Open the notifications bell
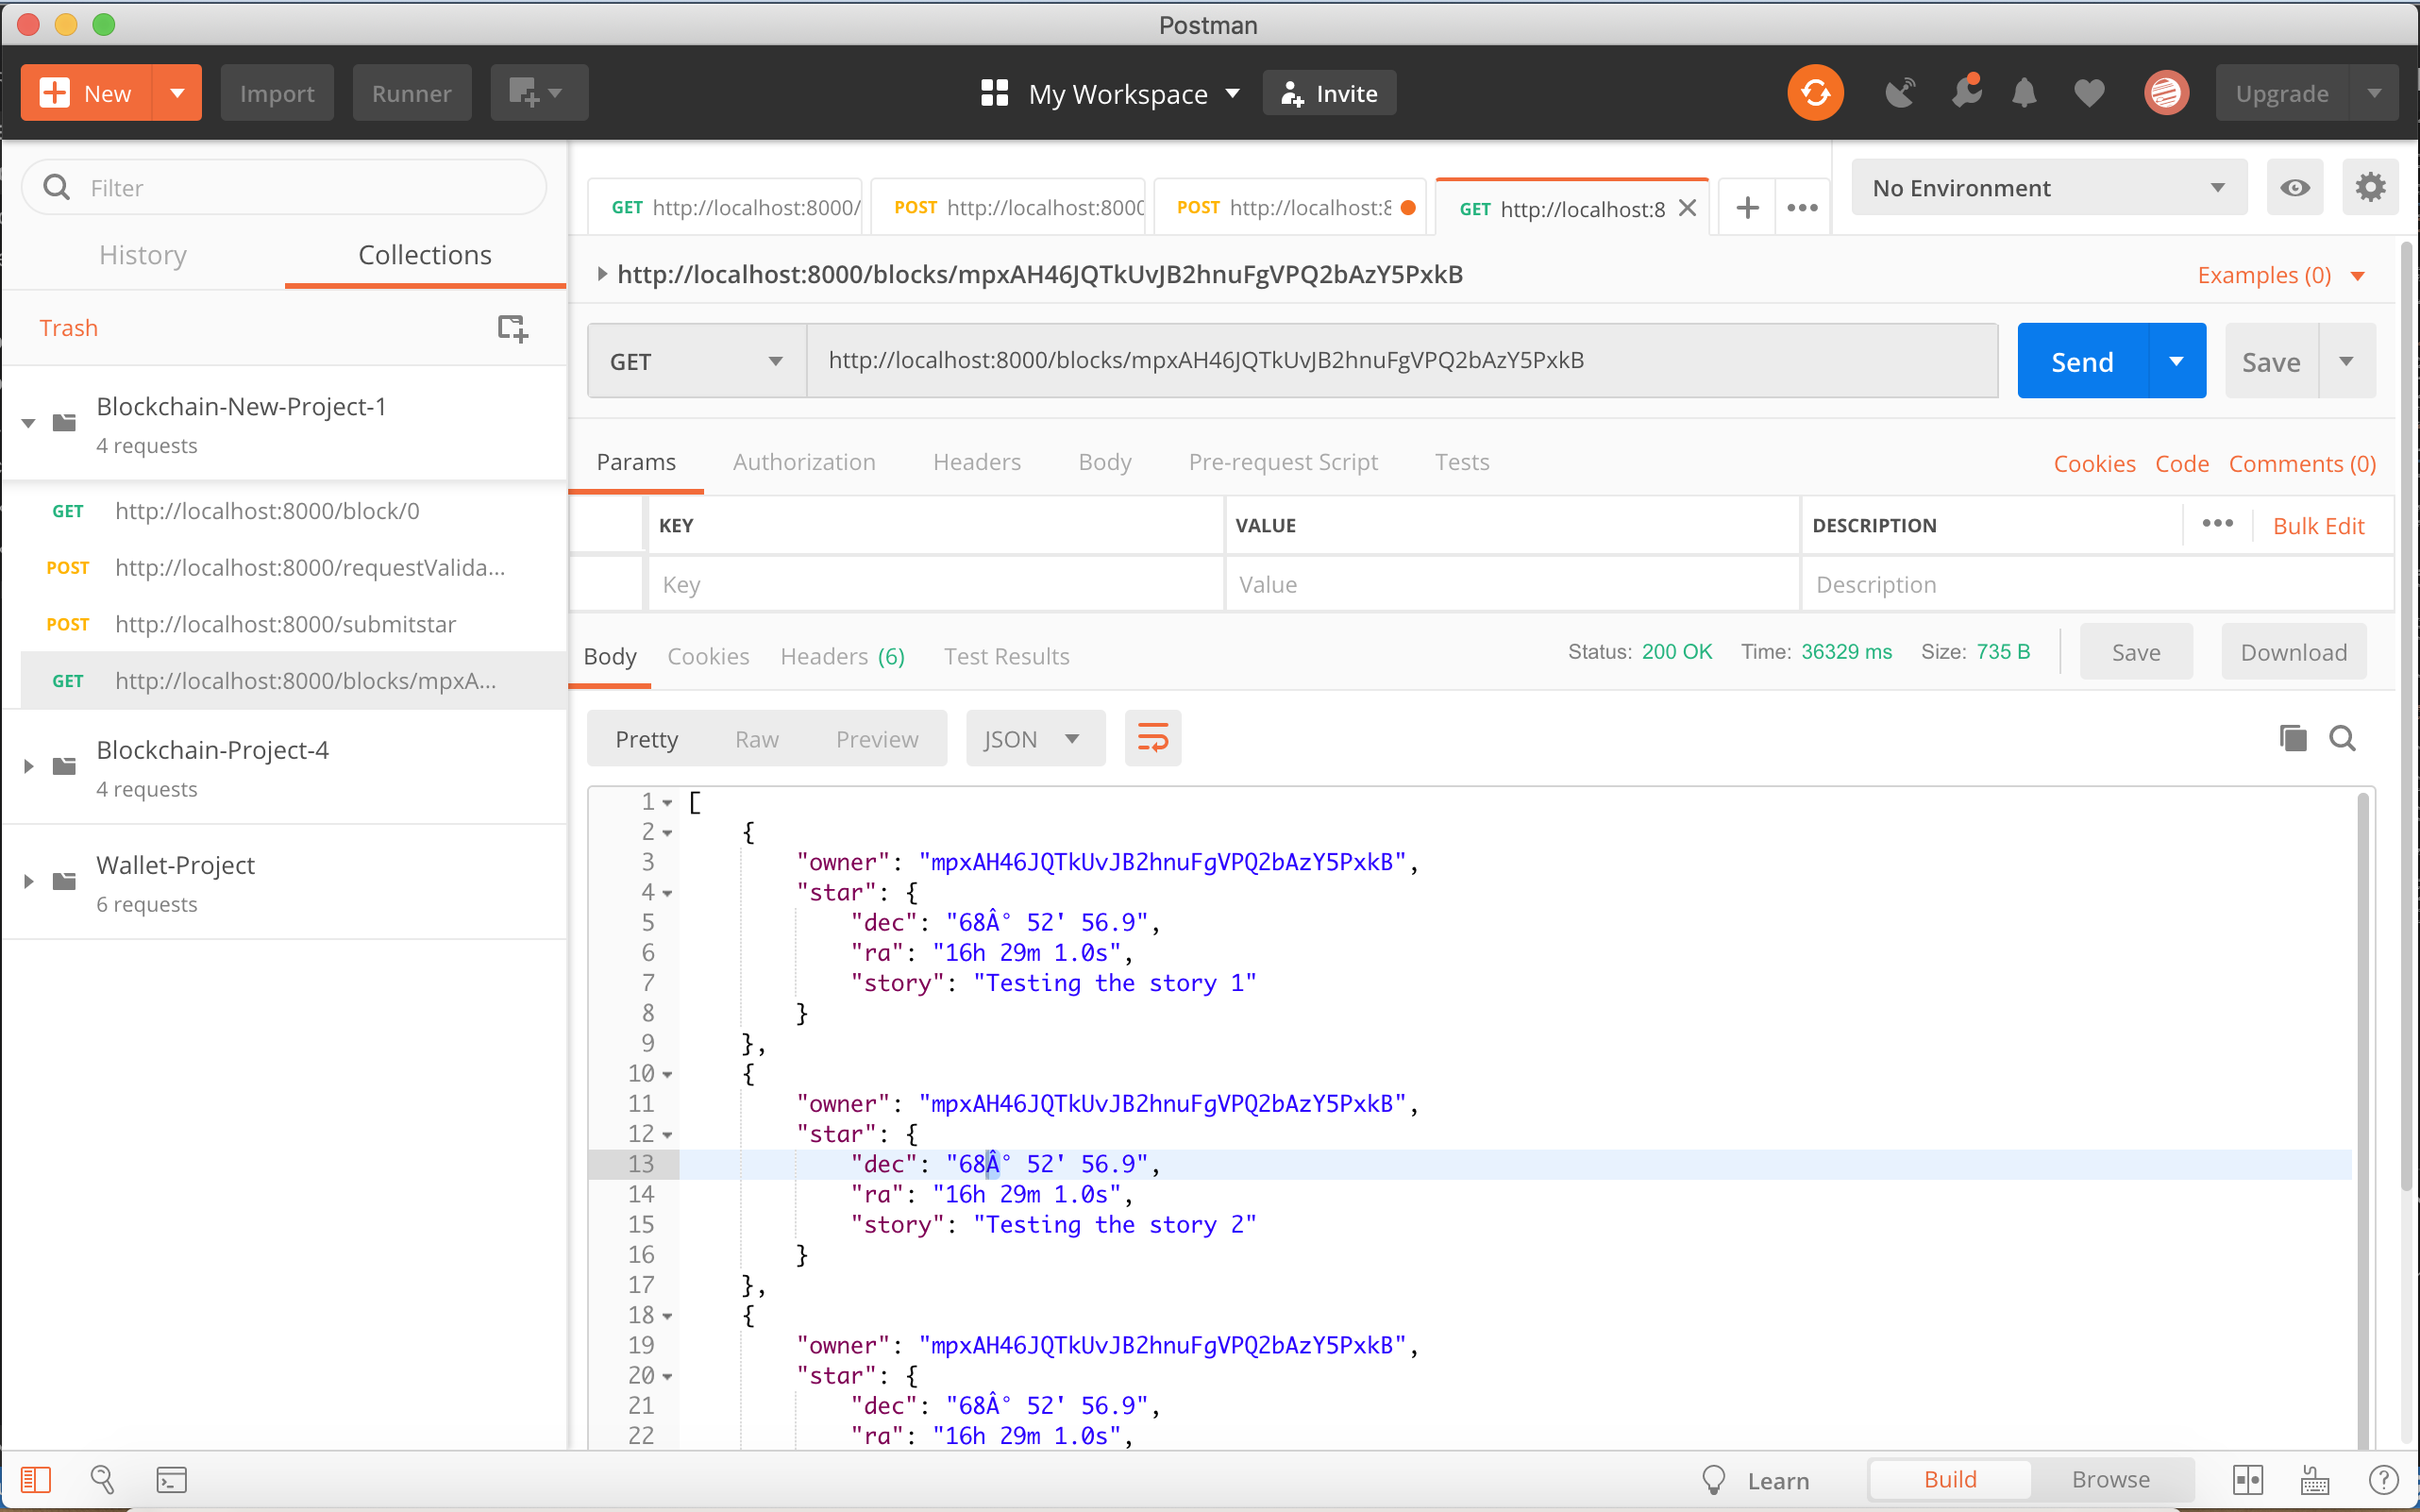Image resolution: width=2420 pixels, height=1512 pixels. click(x=2024, y=93)
